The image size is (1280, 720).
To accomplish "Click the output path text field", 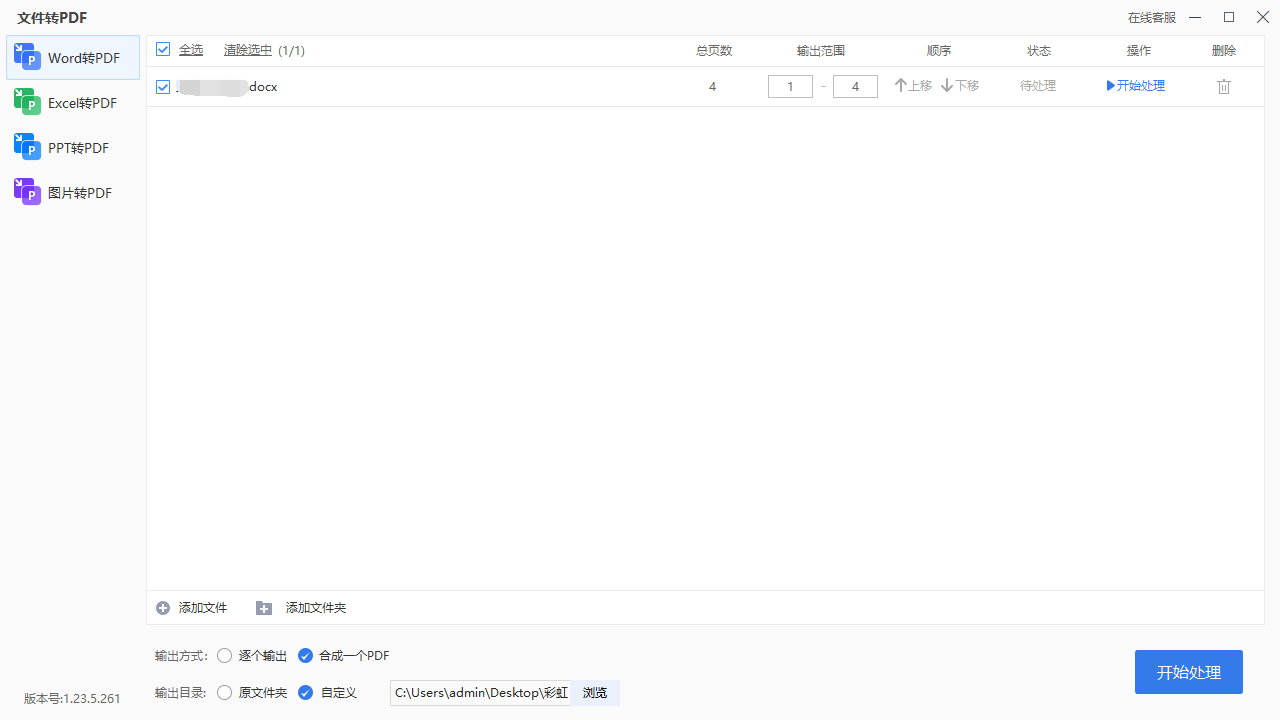I will [x=480, y=692].
